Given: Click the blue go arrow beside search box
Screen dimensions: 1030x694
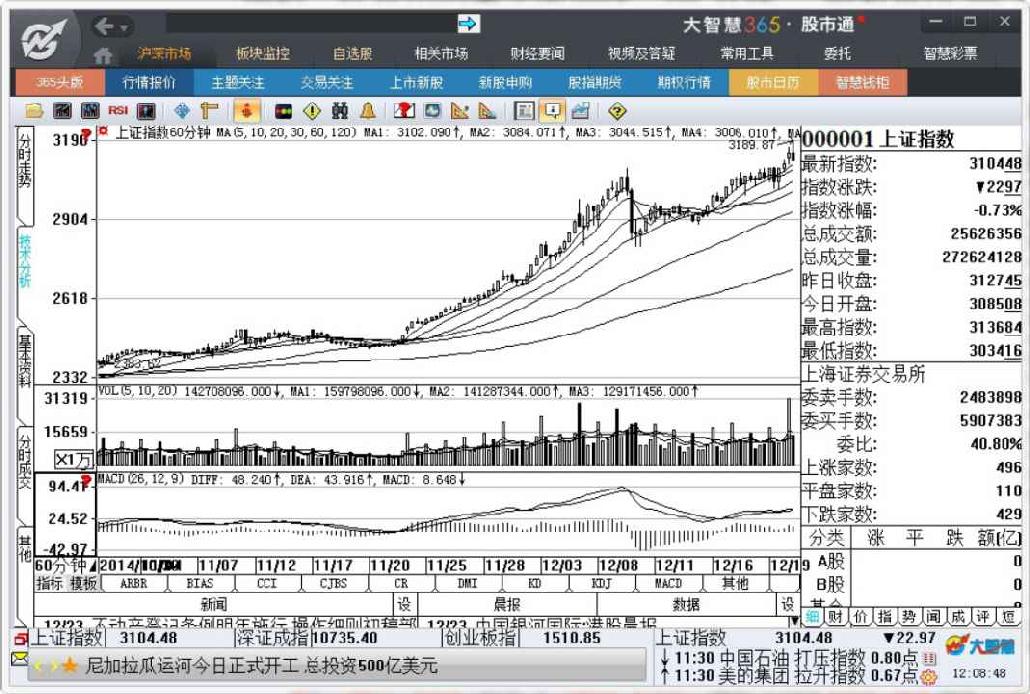Looking at the screenshot, I should [x=468, y=24].
